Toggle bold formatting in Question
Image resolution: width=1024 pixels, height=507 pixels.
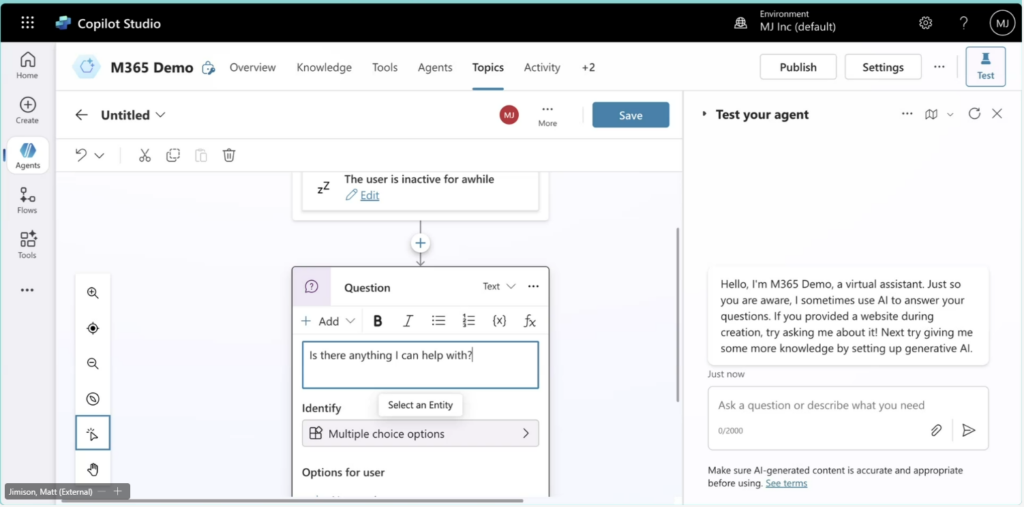pos(377,321)
